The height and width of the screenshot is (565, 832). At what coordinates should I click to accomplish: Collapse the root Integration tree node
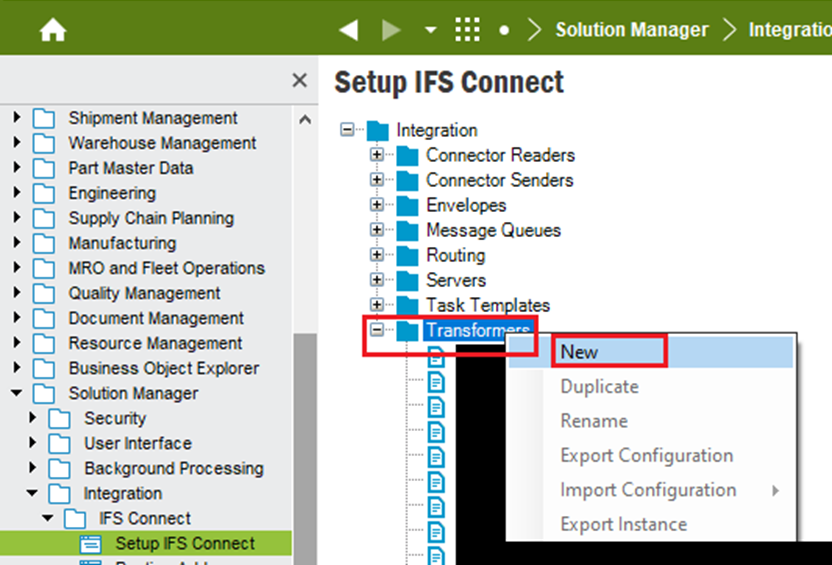pos(347,129)
